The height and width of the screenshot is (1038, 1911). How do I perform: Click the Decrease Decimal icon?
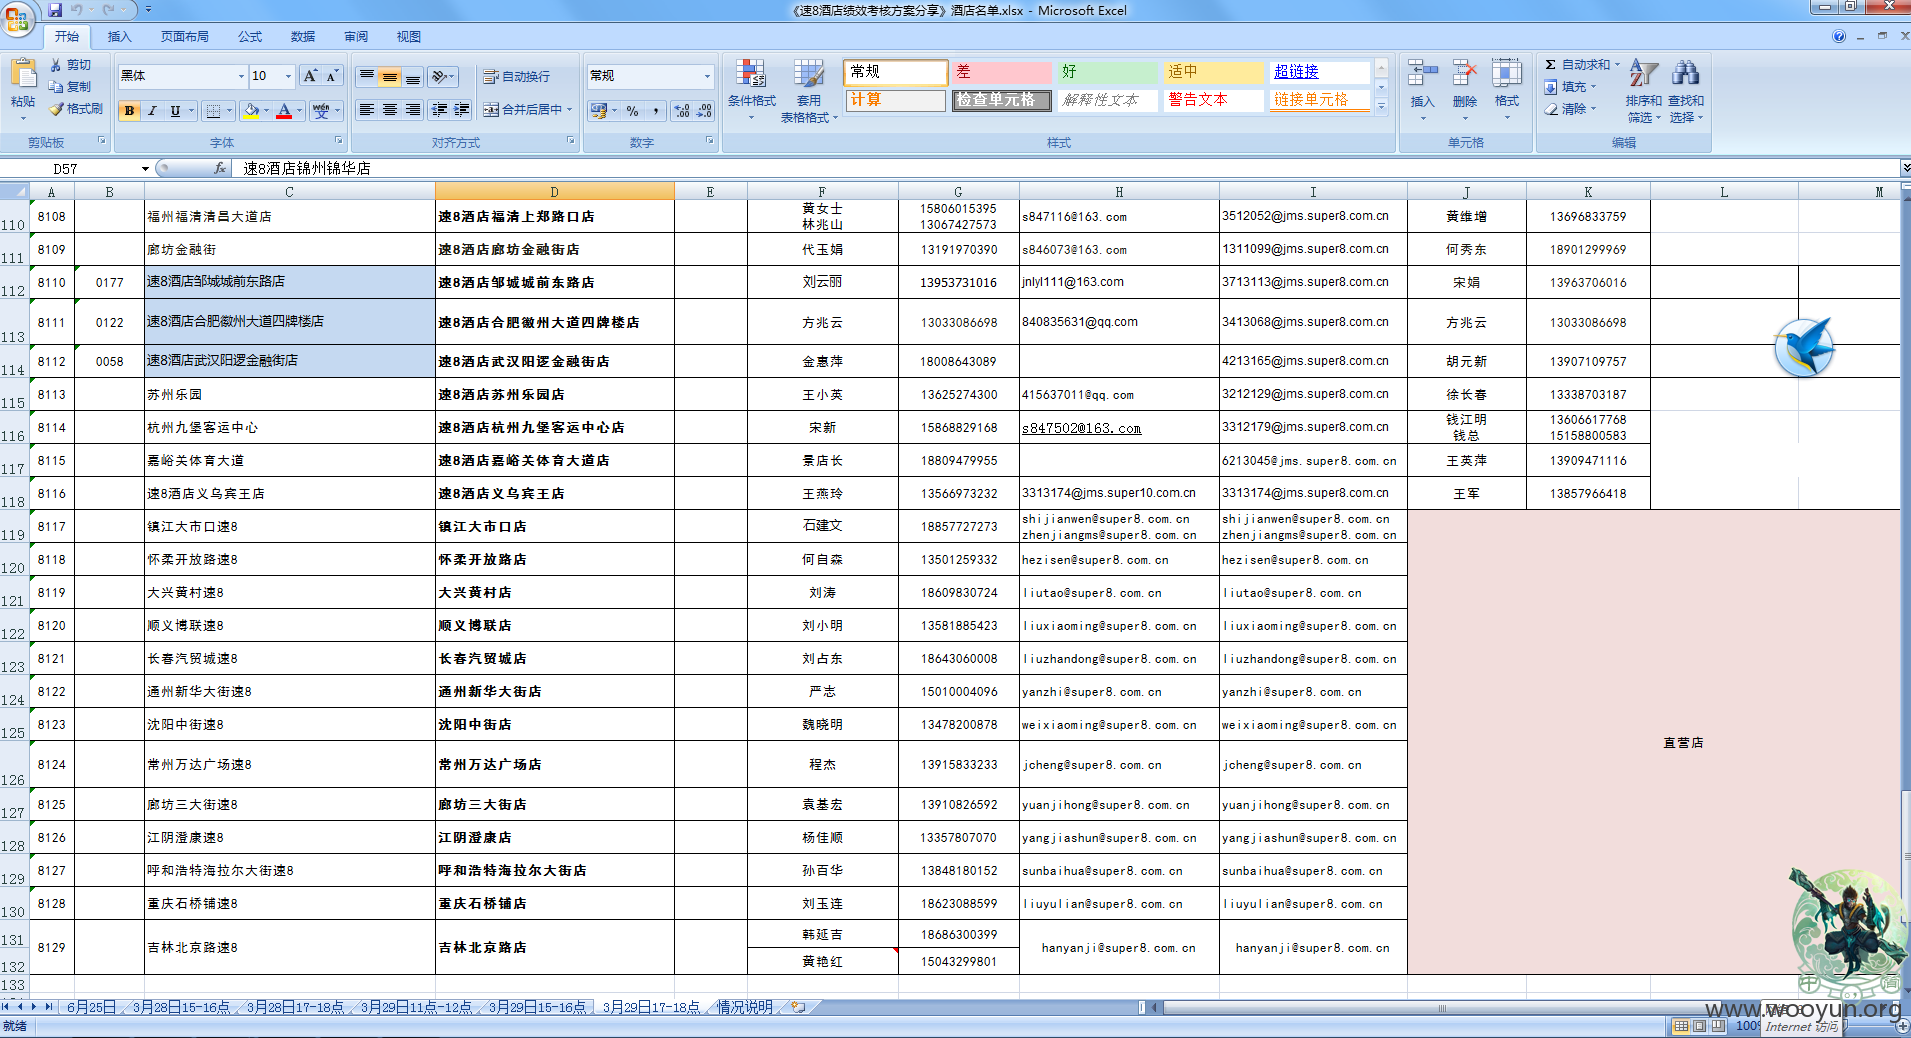[x=705, y=111]
